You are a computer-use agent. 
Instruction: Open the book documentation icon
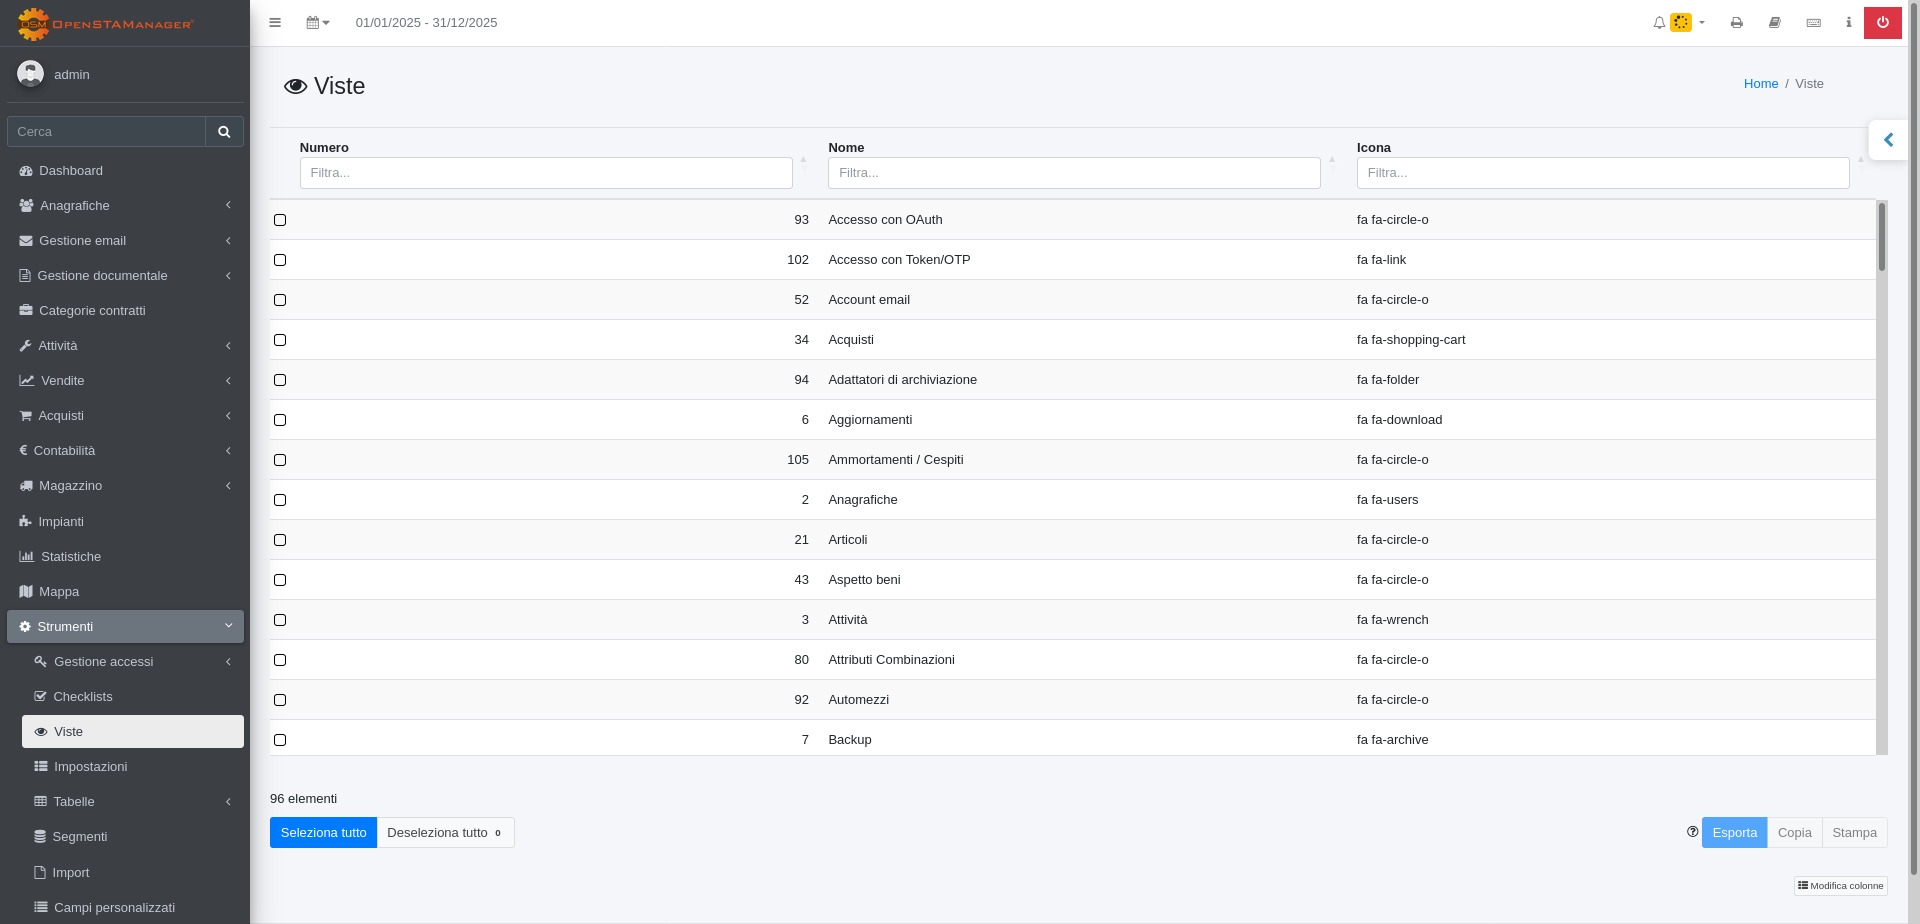1774,22
